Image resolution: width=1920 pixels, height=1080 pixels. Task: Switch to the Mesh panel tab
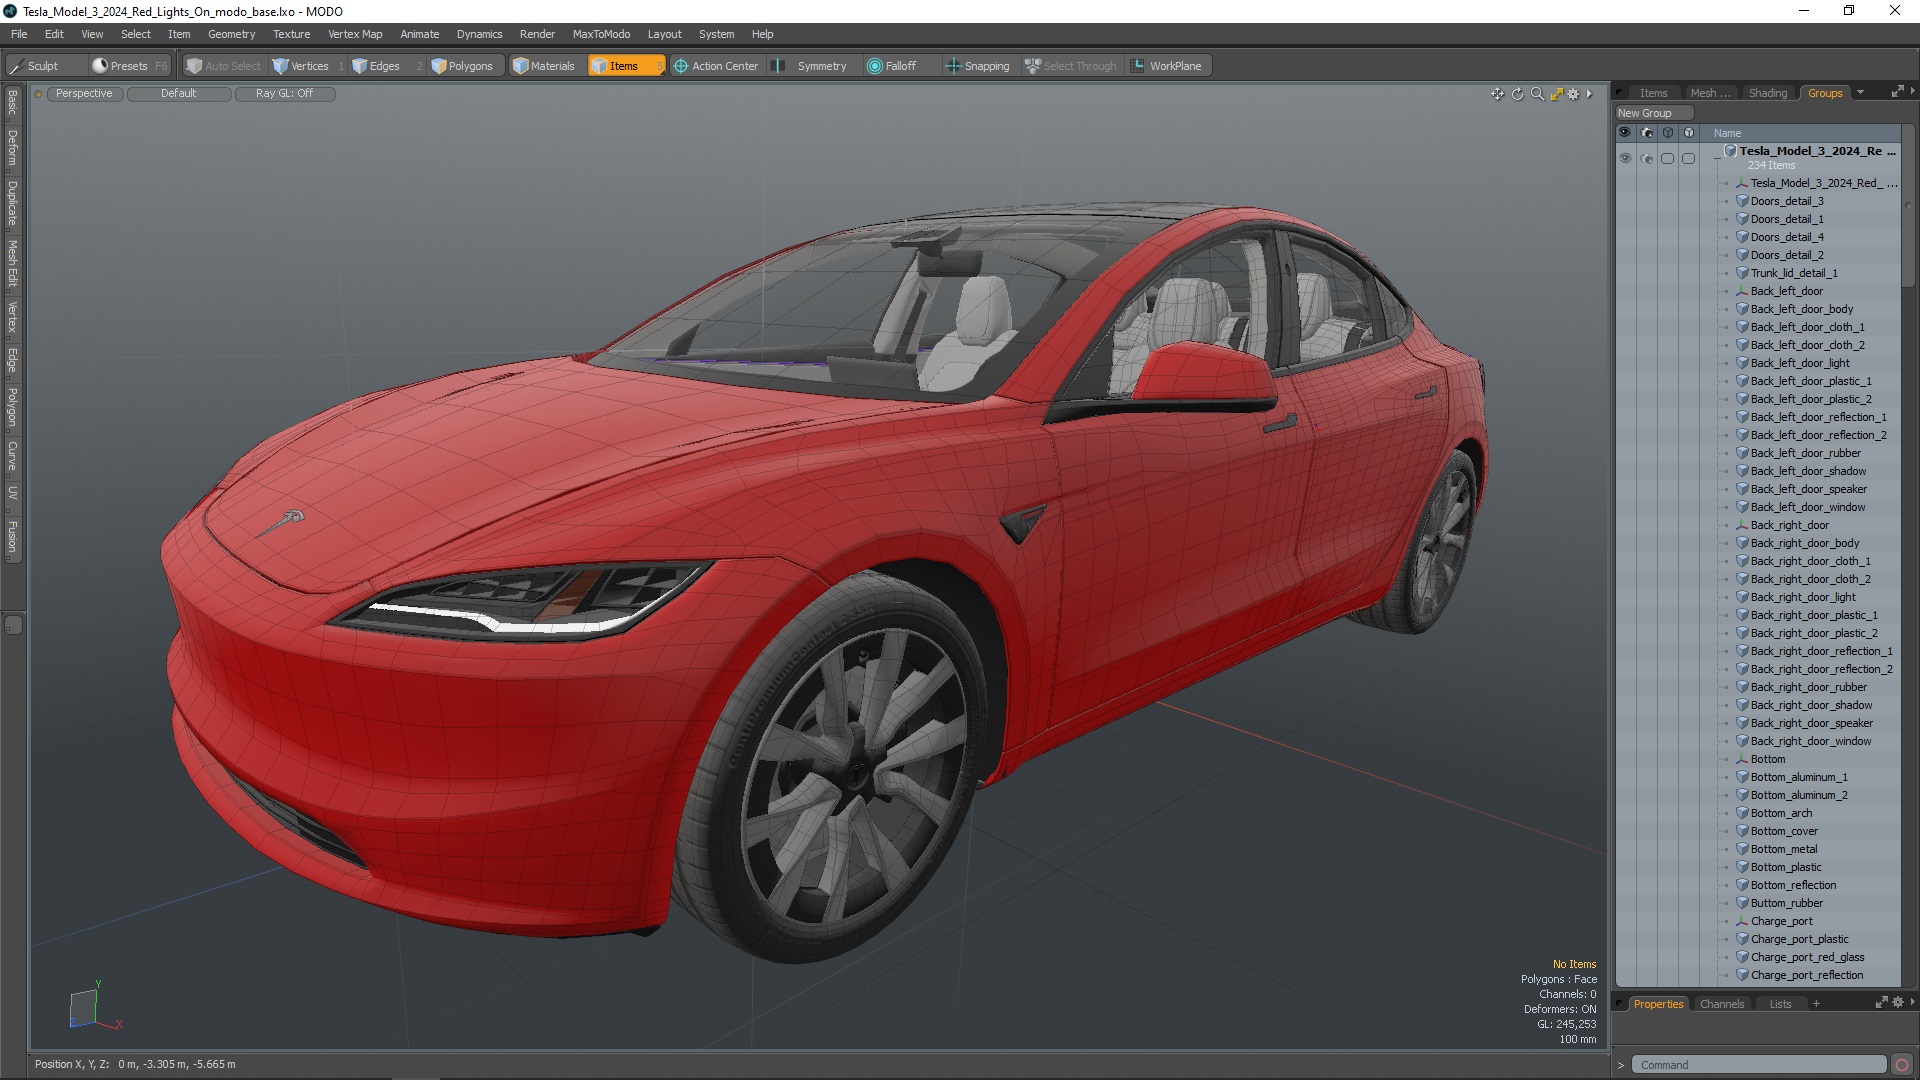1709,93
